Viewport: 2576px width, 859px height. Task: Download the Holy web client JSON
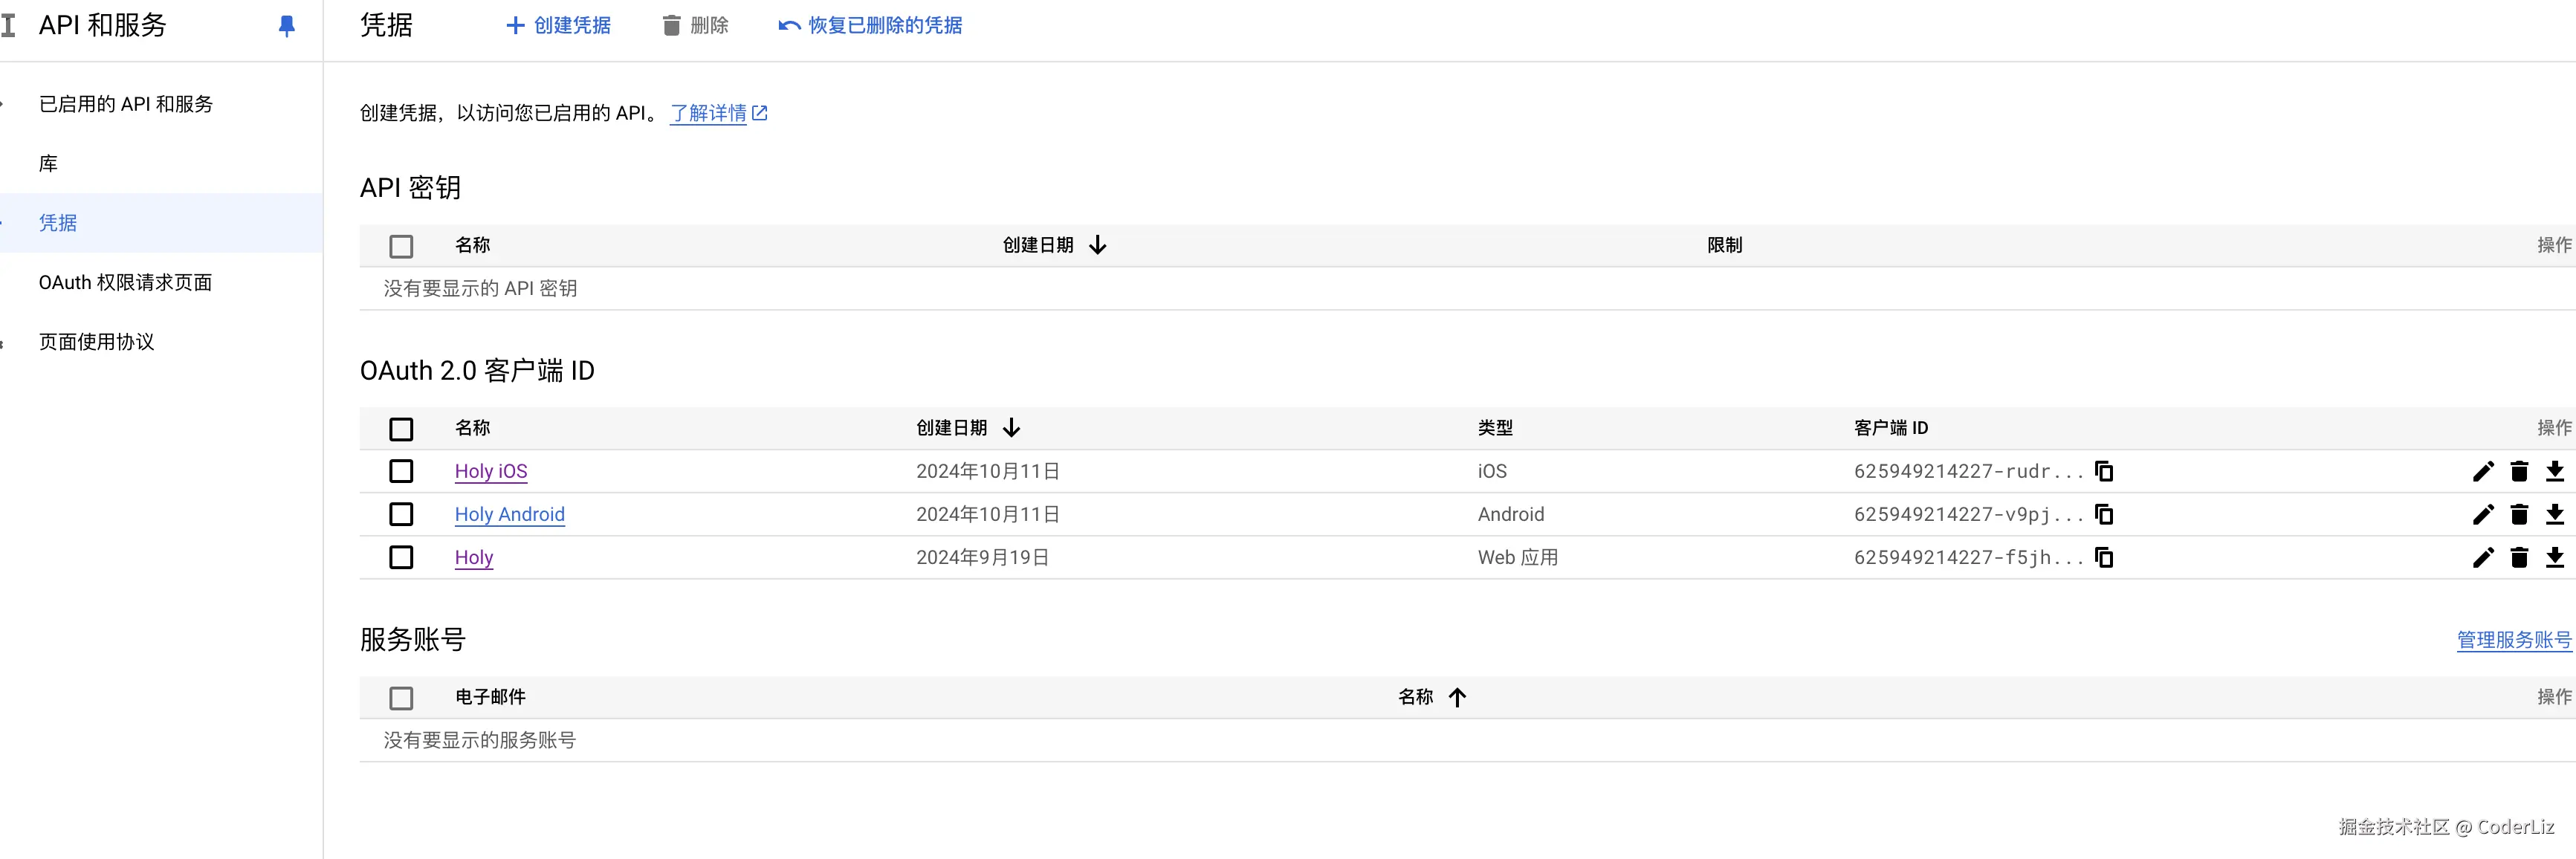(2555, 557)
